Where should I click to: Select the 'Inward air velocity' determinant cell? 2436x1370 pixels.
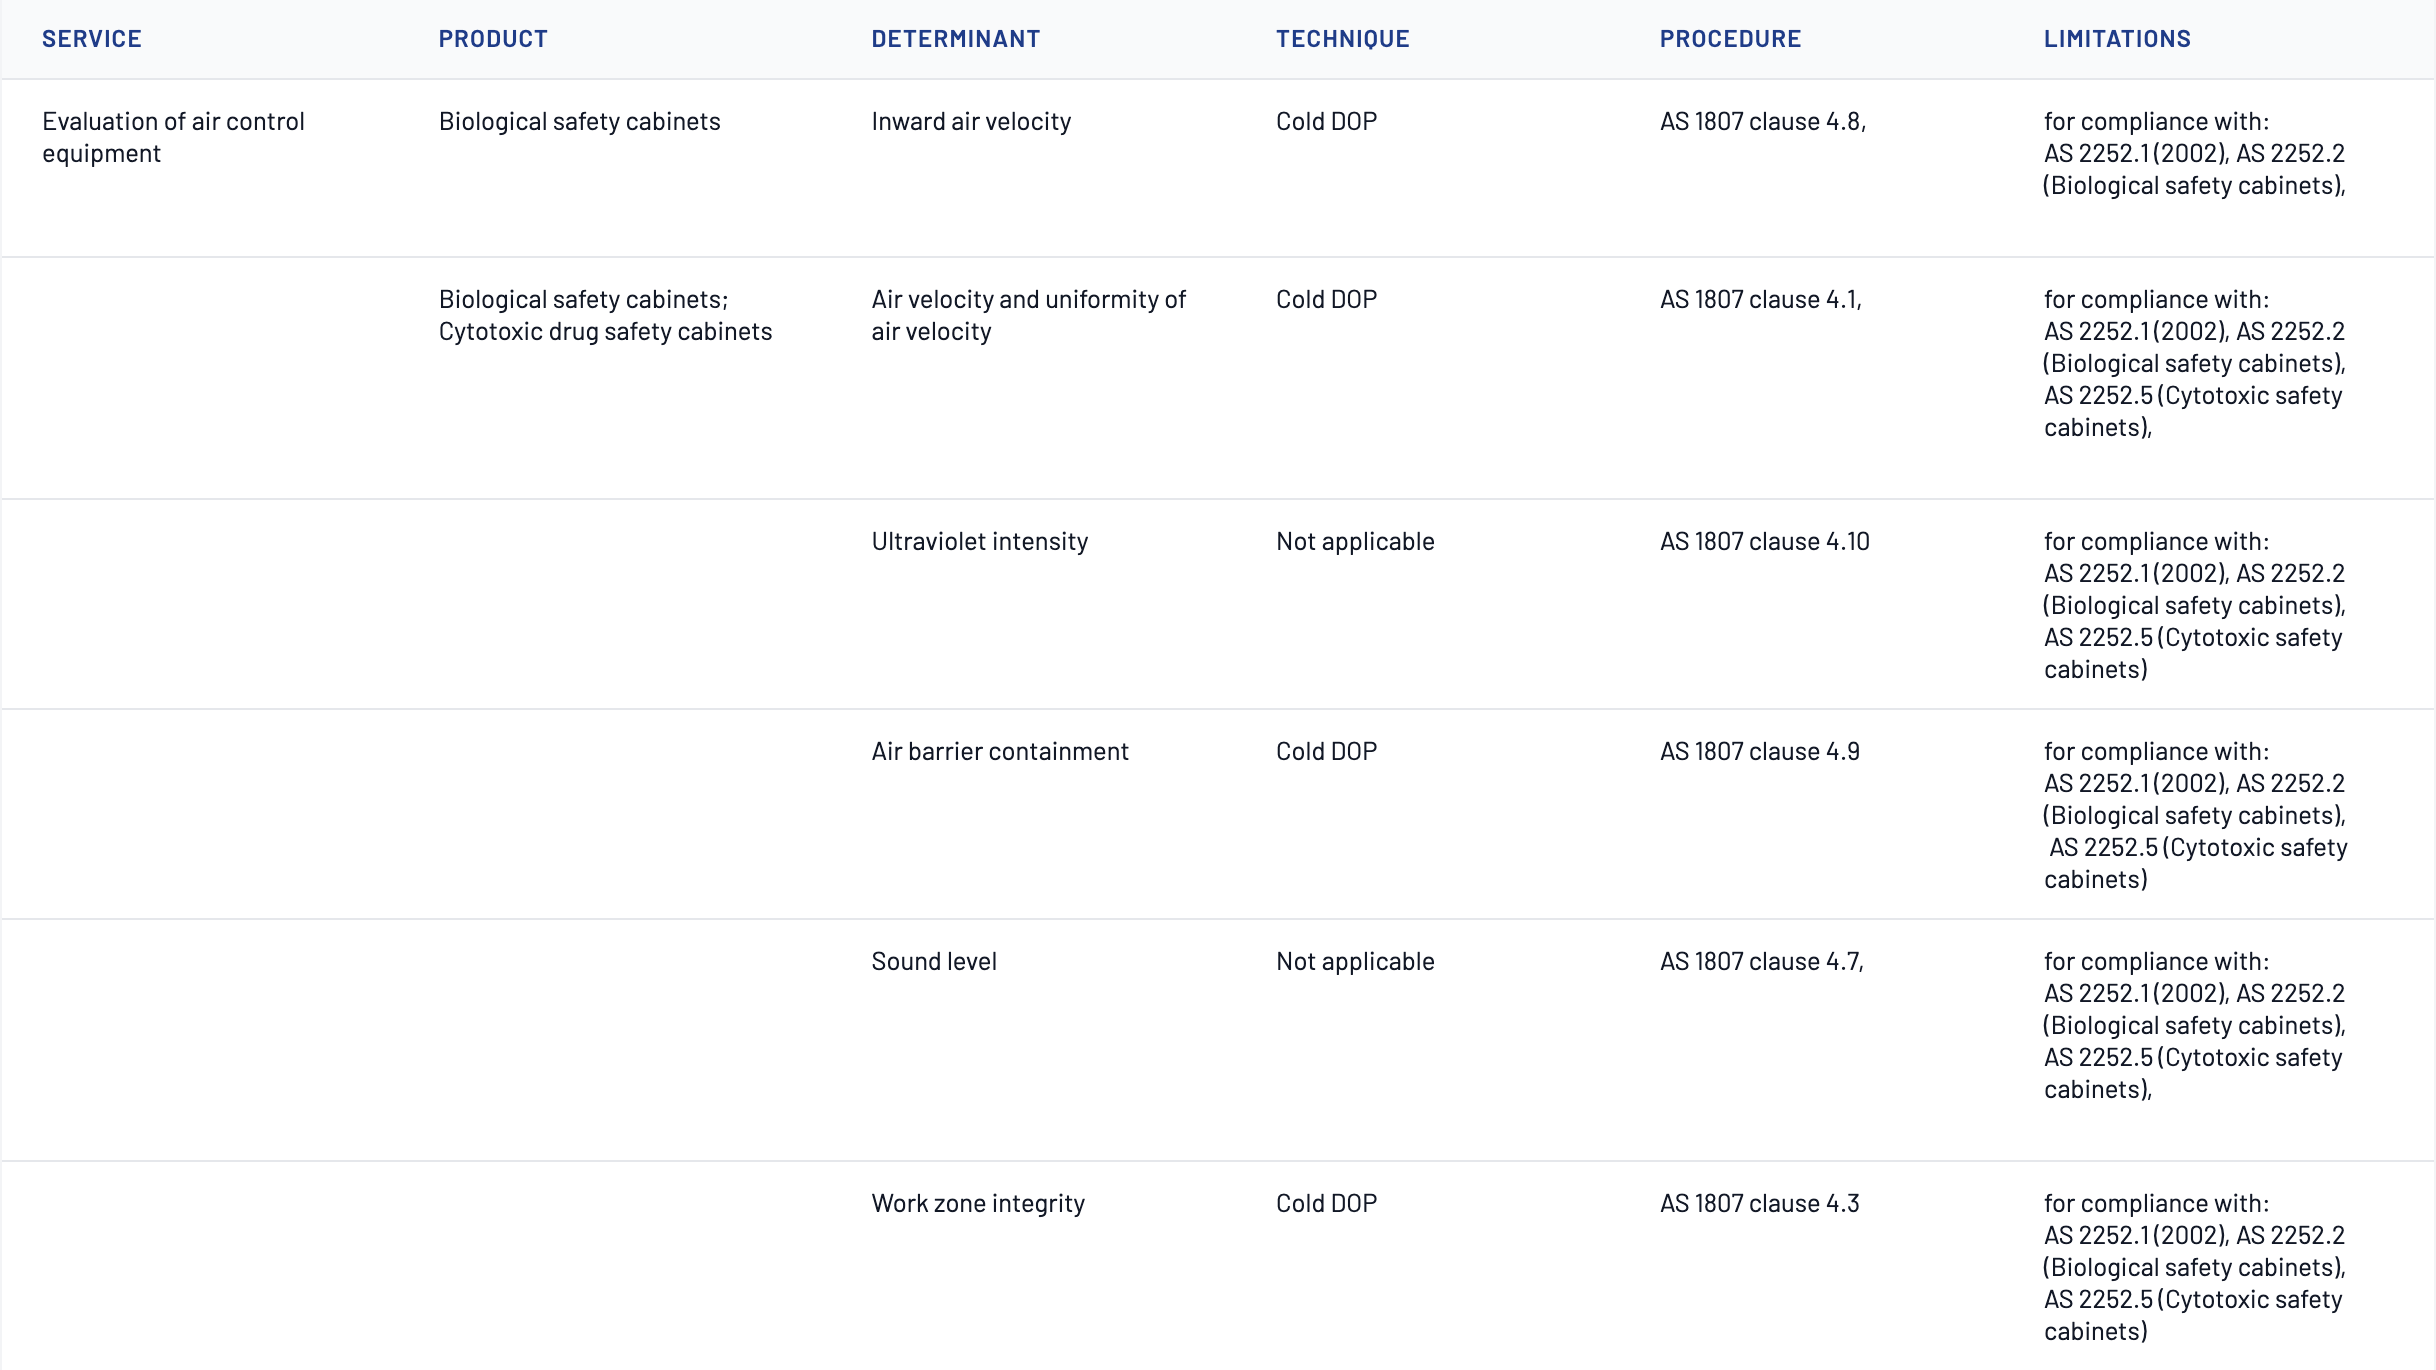point(971,121)
